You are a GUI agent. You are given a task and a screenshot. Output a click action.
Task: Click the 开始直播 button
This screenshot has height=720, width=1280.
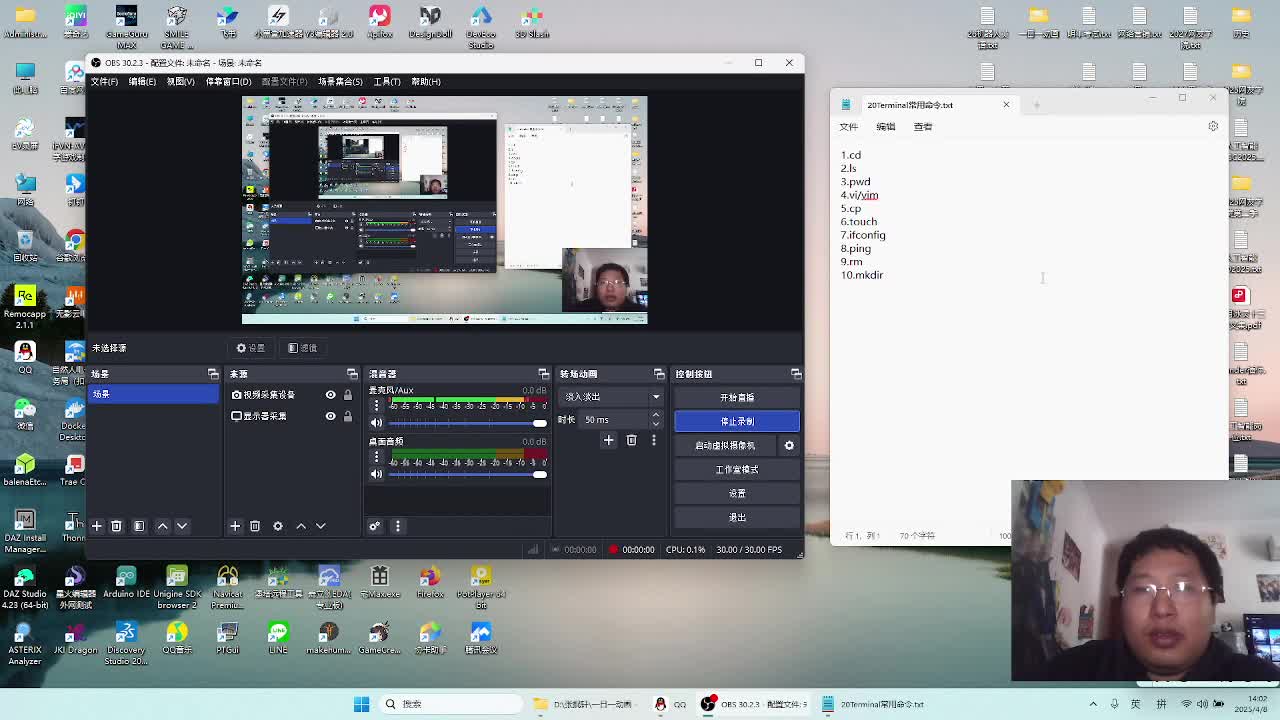point(737,397)
